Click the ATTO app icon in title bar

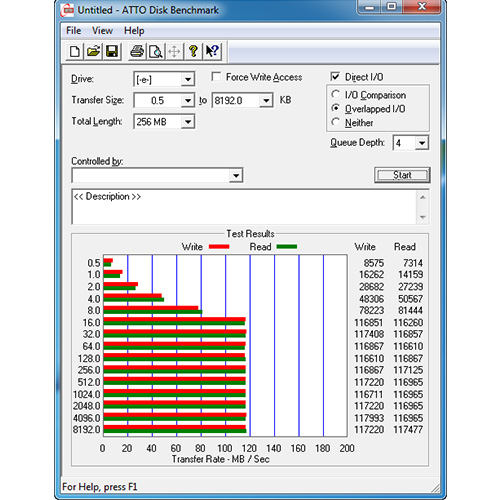[x=68, y=10]
